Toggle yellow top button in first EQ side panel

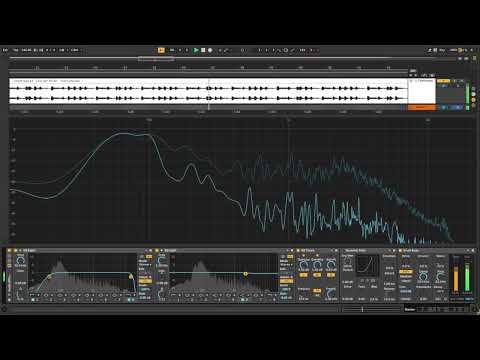coord(149,257)
